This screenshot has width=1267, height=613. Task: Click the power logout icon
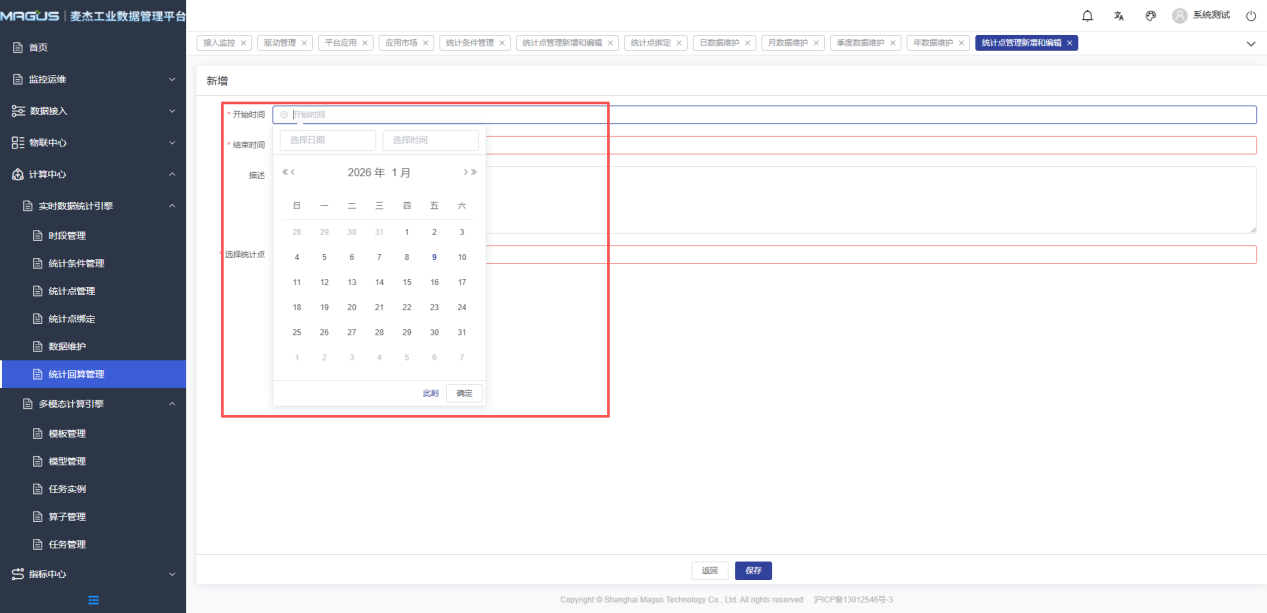(x=1250, y=16)
